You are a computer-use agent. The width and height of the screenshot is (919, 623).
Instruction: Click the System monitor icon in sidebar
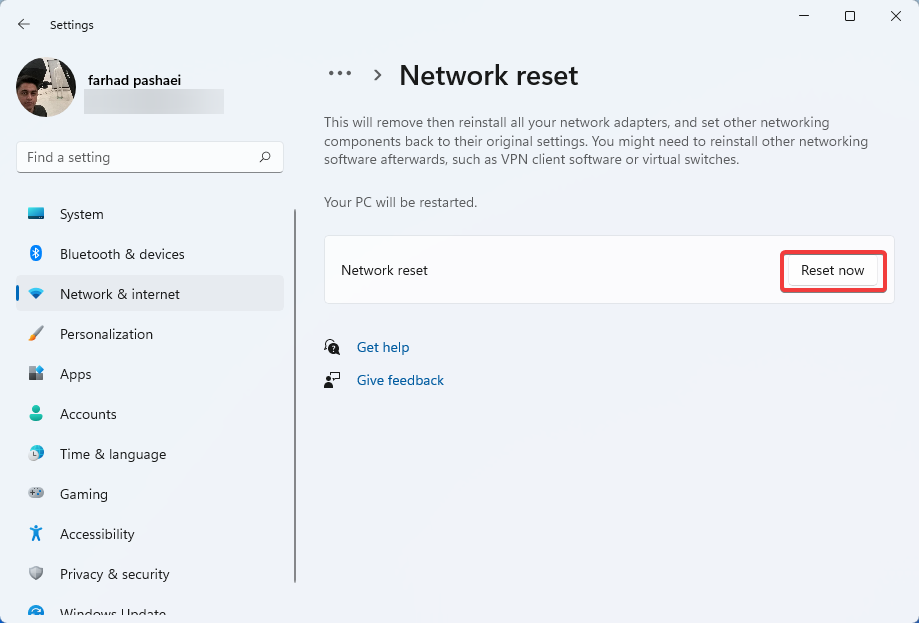tap(36, 214)
